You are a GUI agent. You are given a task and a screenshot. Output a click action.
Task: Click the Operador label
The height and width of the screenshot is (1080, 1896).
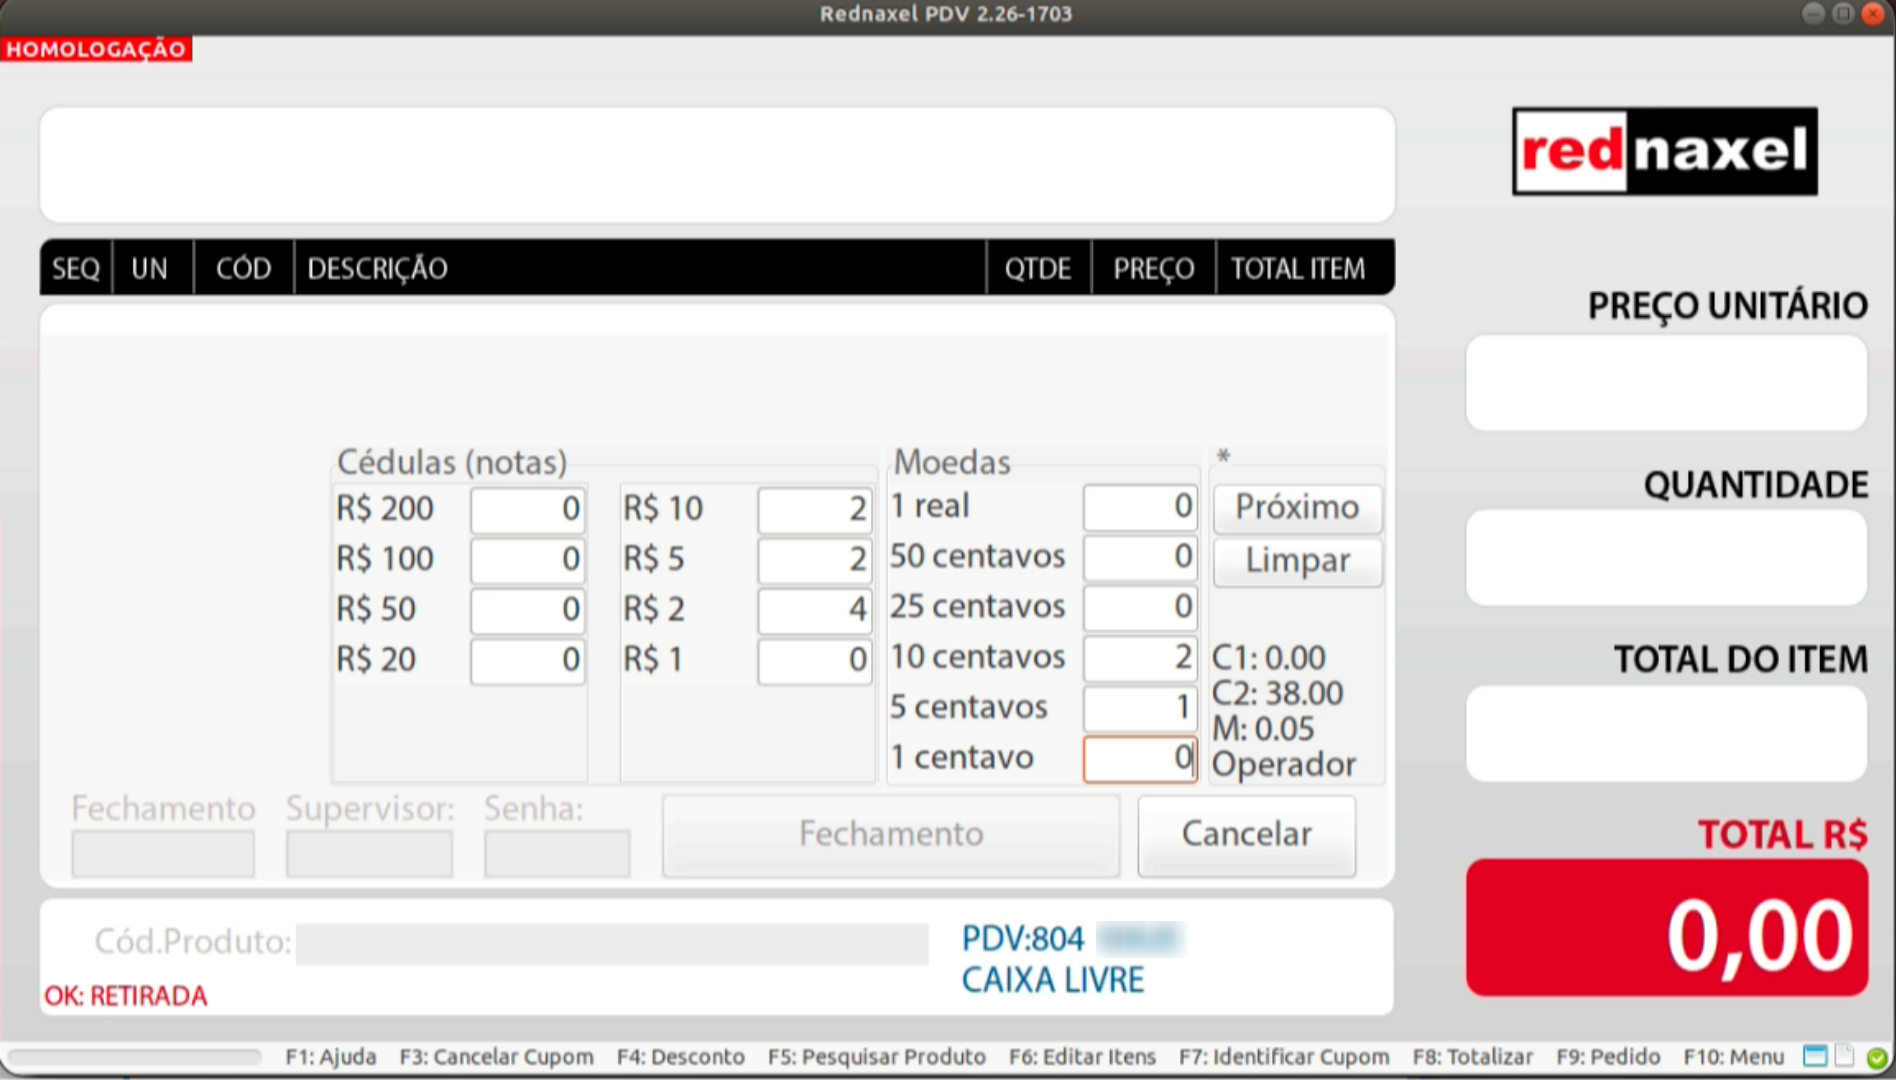[x=1284, y=765]
